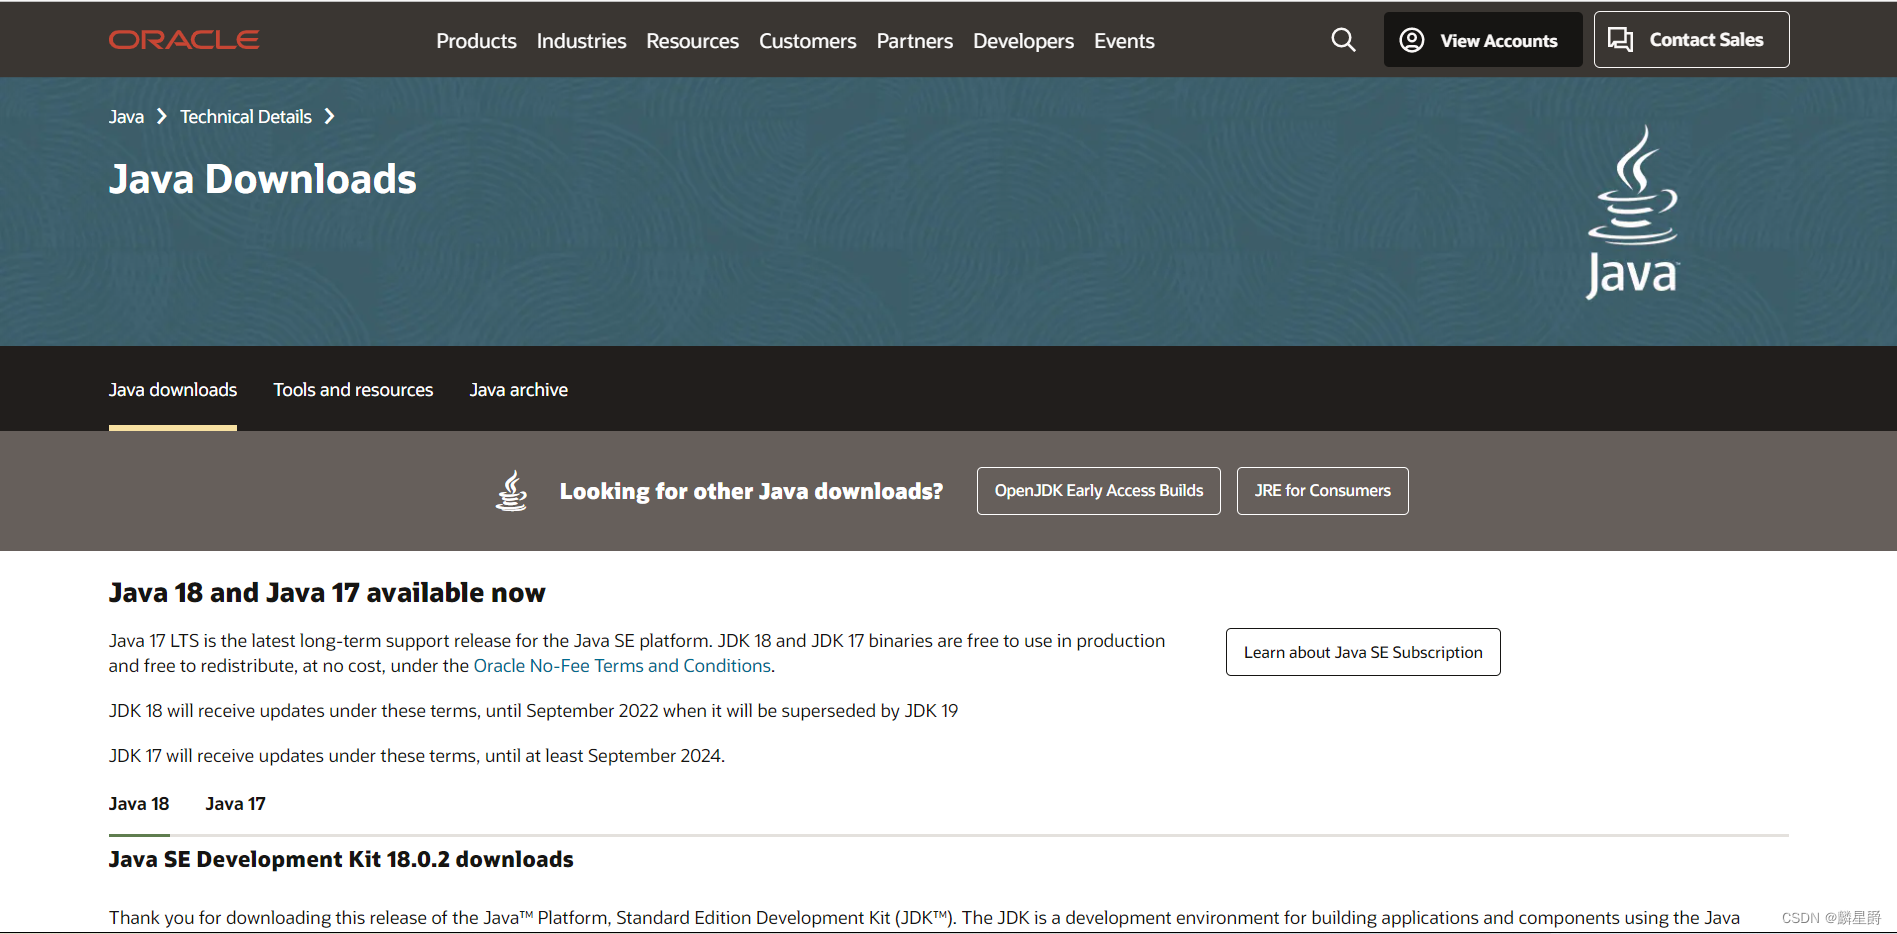Viewport: 1897px width, 934px height.
Task: Click the small Java cup icon
Action: coord(512,491)
